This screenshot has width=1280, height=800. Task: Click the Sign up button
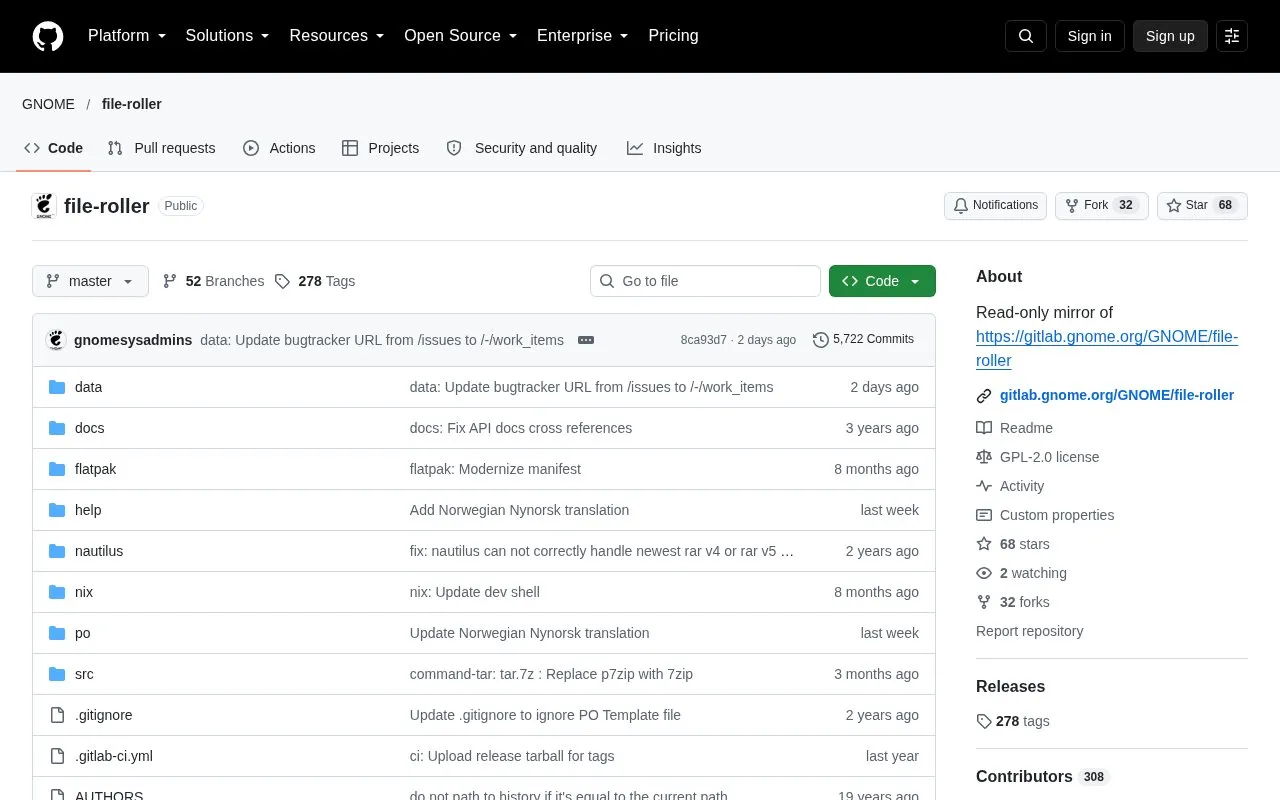point(1170,36)
